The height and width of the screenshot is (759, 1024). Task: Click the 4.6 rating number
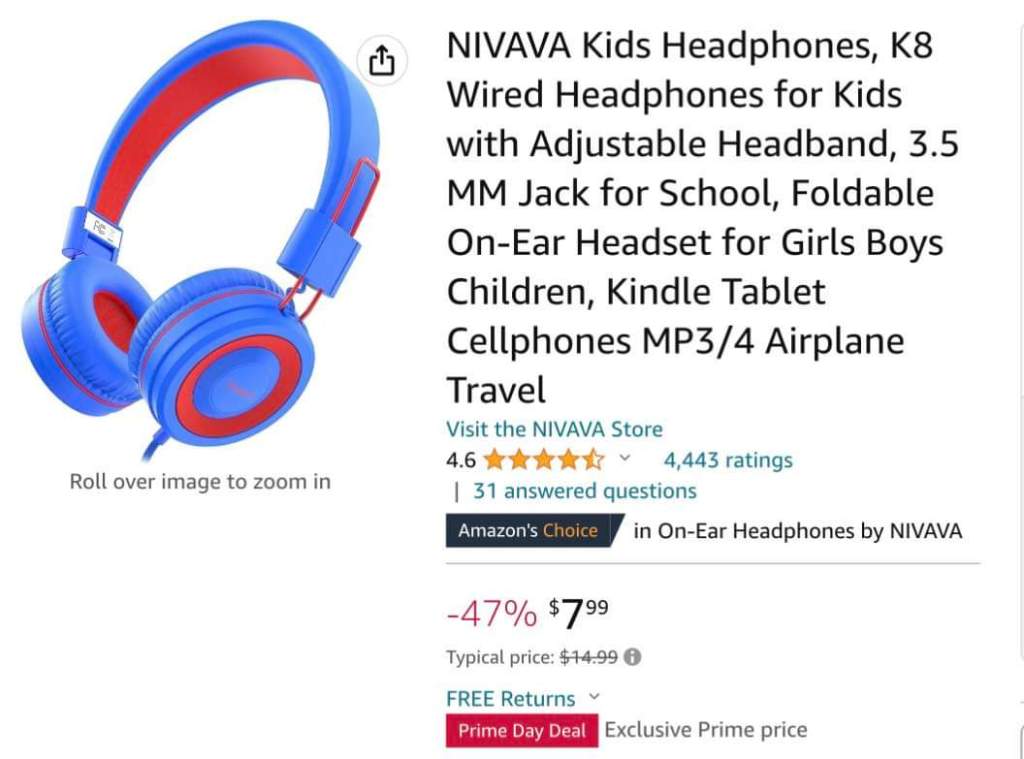[x=461, y=460]
